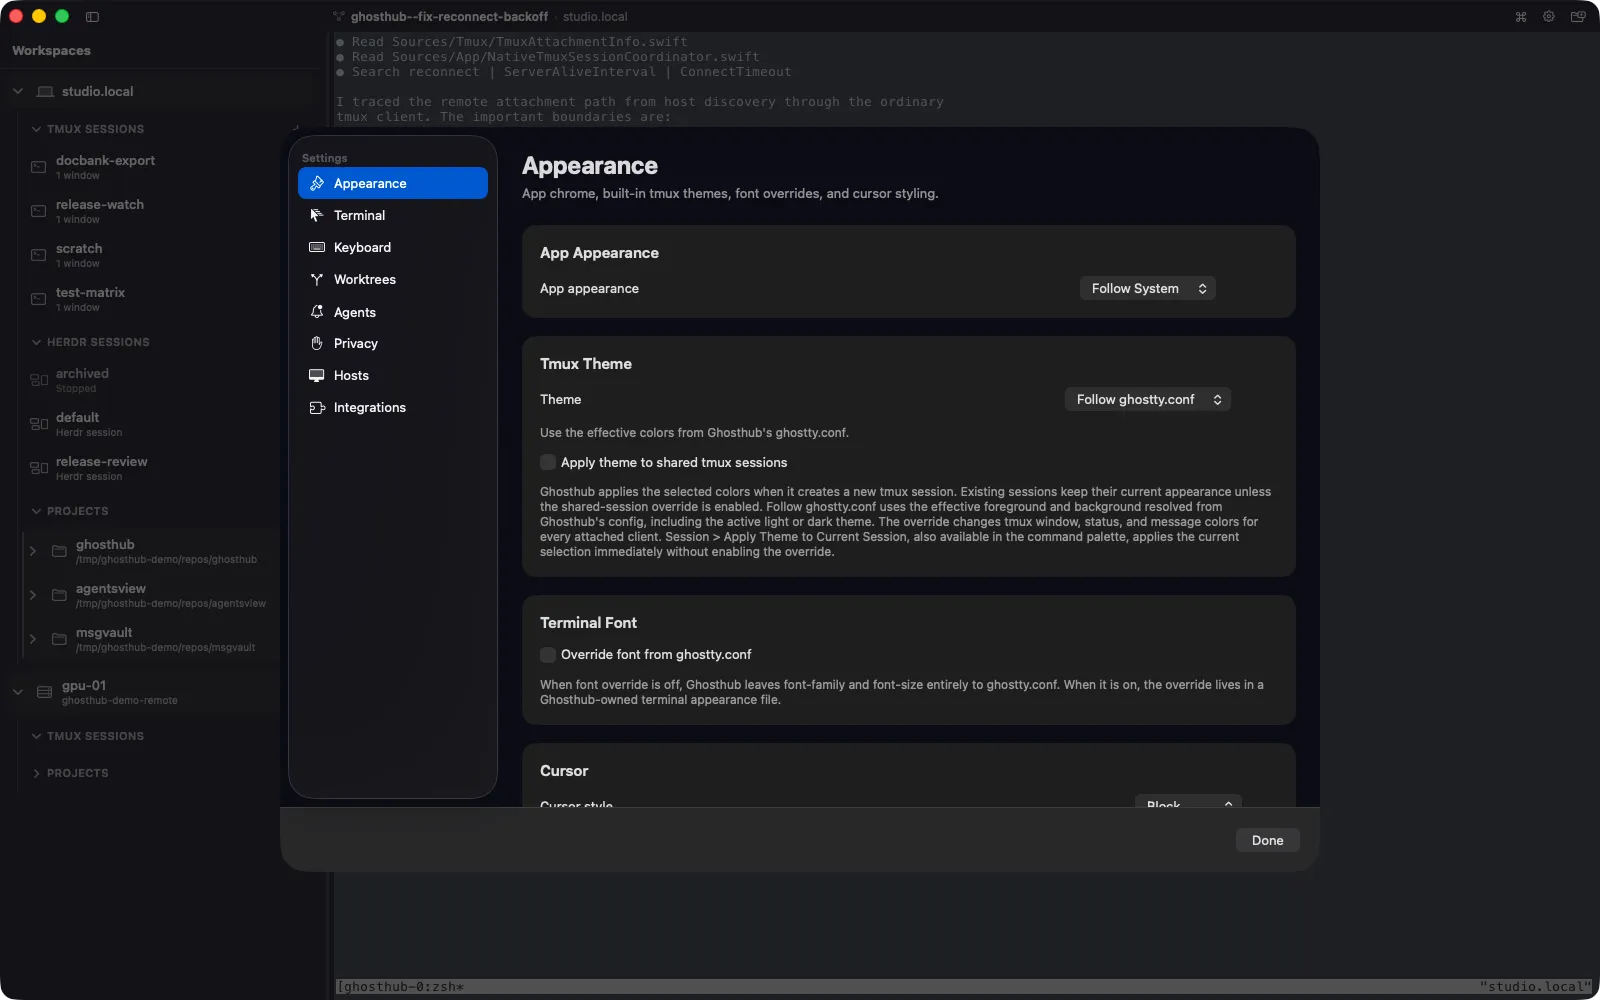1600x1000 pixels.
Task: Click the Done button
Action: [1267, 840]
